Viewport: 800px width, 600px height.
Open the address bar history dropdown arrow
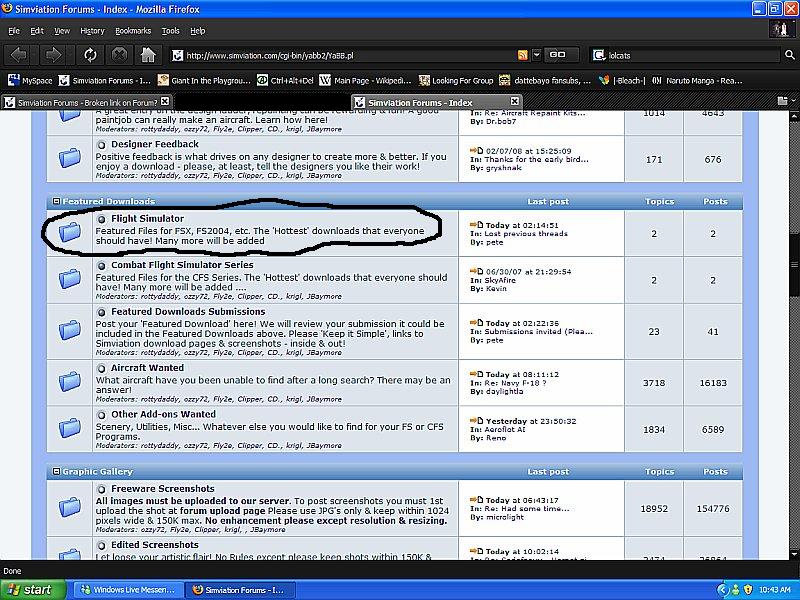[x=536, y=55]
